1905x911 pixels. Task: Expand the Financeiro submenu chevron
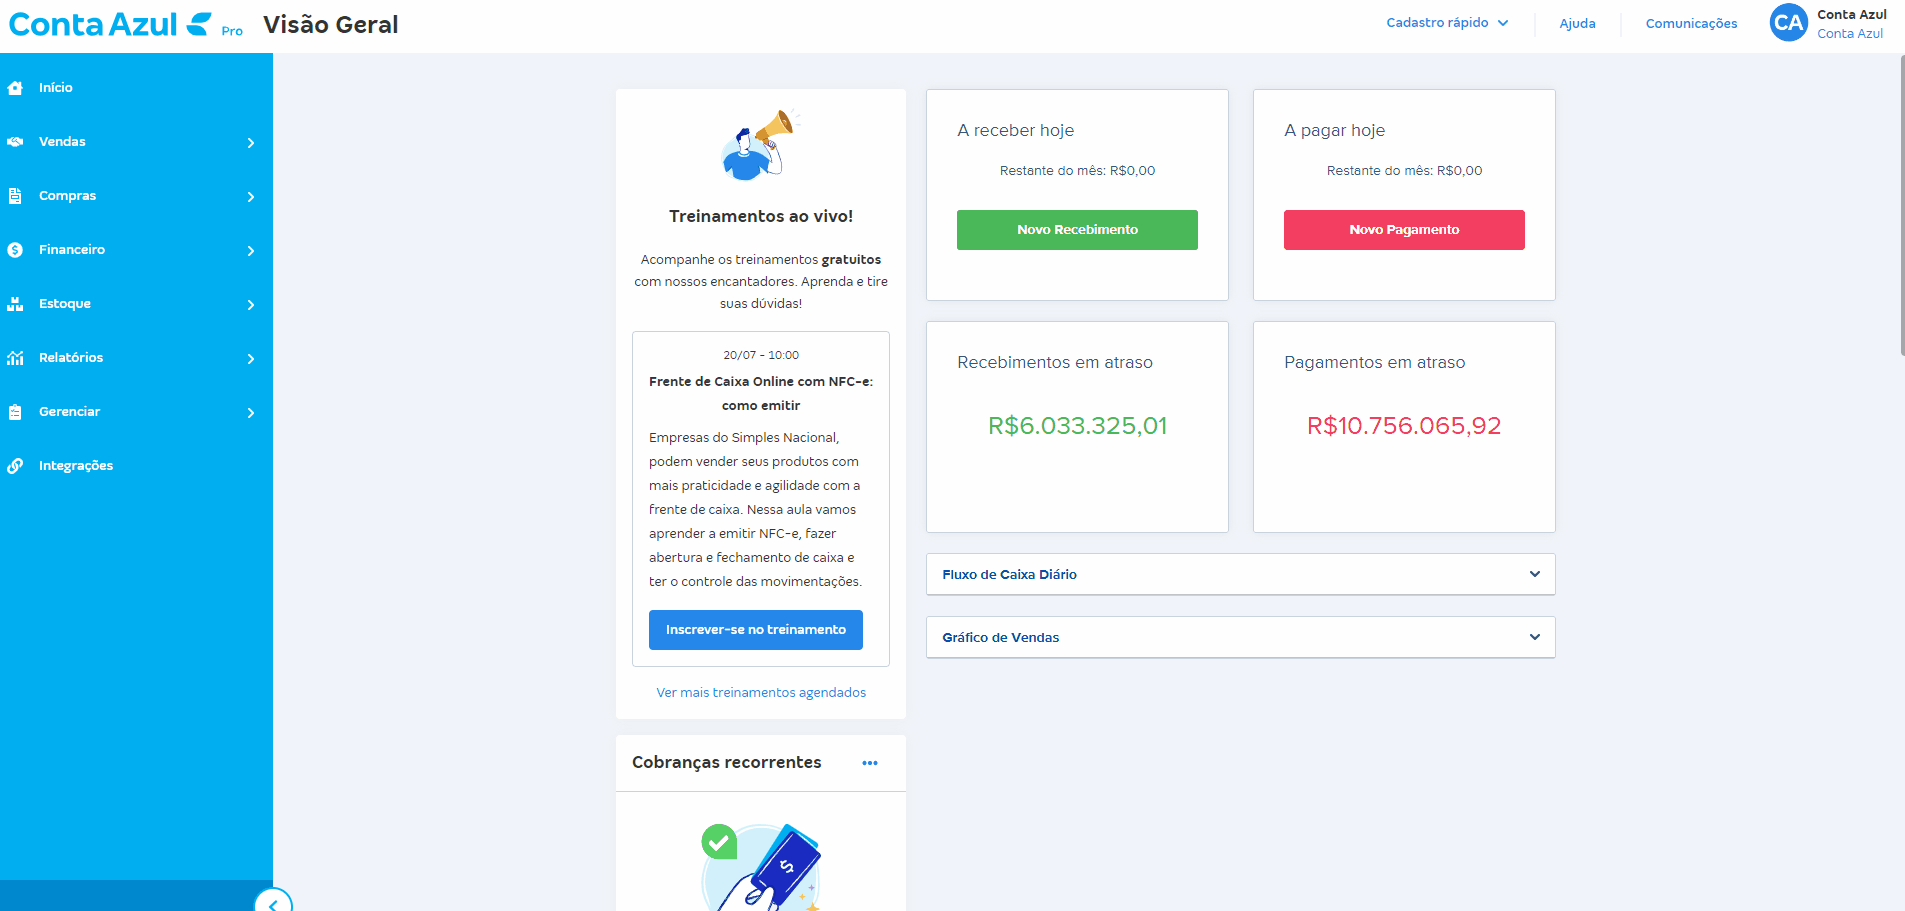pyautogui.click(x=251, y=251)
